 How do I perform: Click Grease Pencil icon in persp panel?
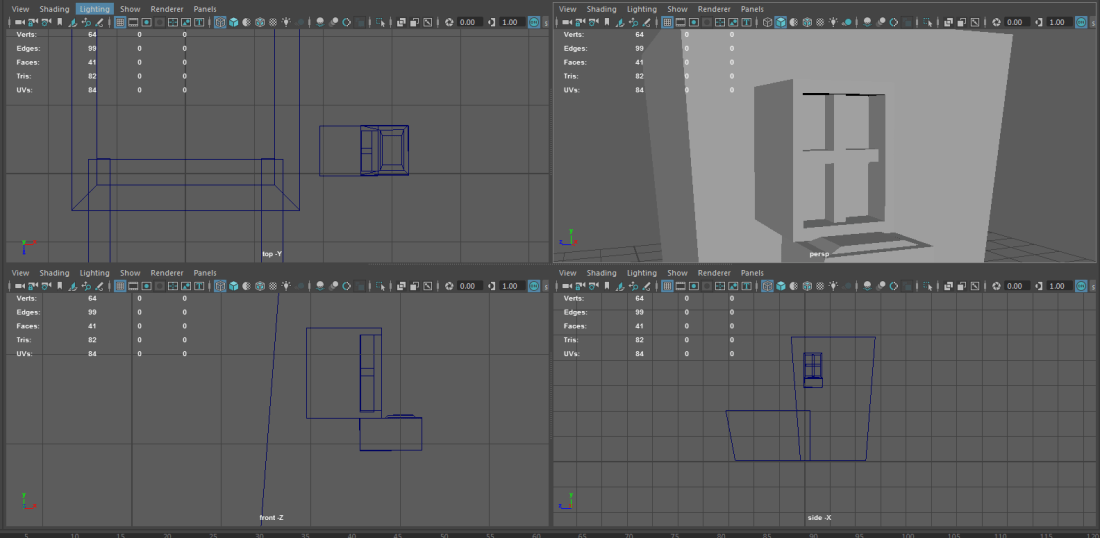pyautogui.click(x=646, y=22)
